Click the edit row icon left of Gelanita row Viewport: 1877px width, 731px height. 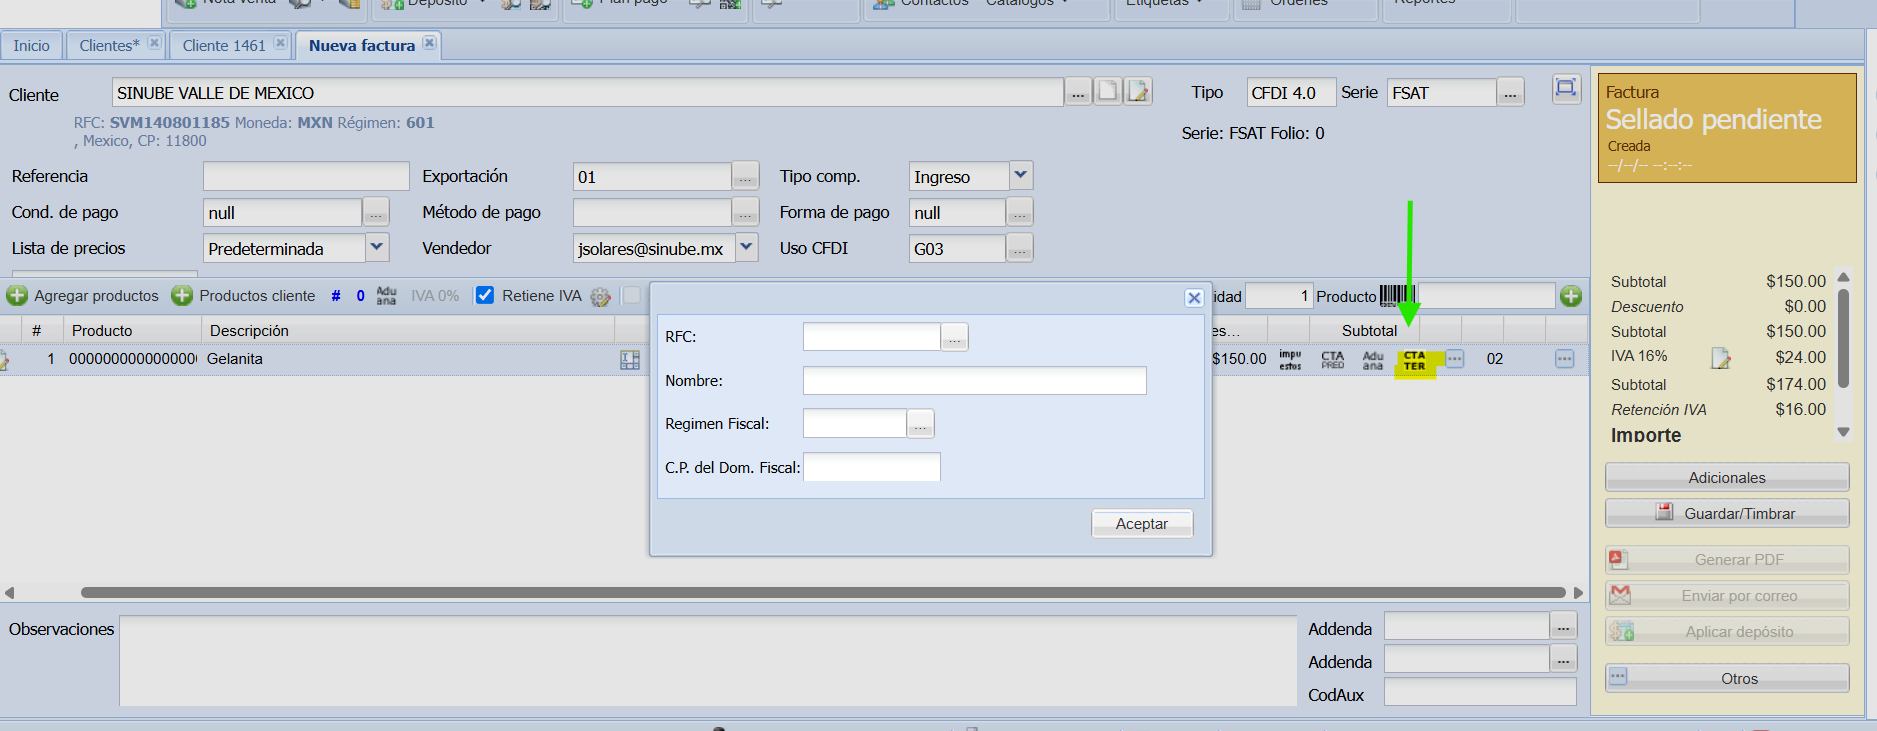(4, 360)
